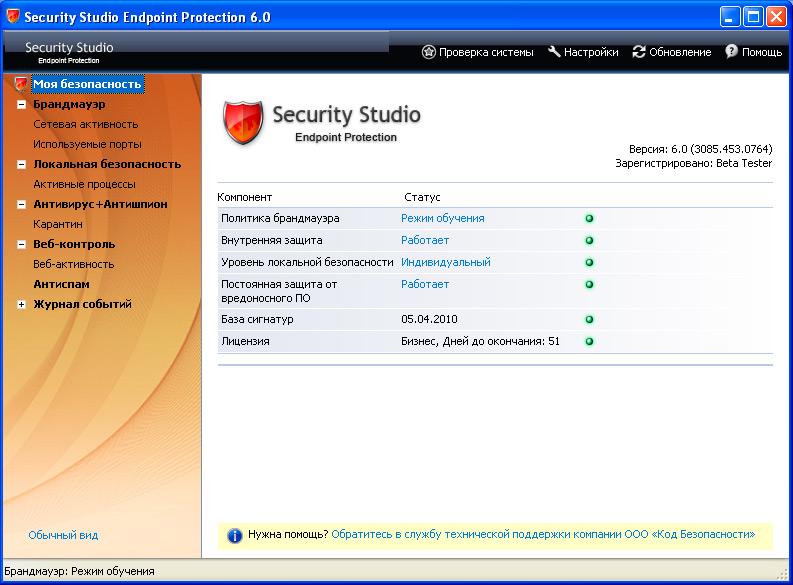
Task: Click status bar text Брандмауэр: Режим обучения
Action: point(79,571)
